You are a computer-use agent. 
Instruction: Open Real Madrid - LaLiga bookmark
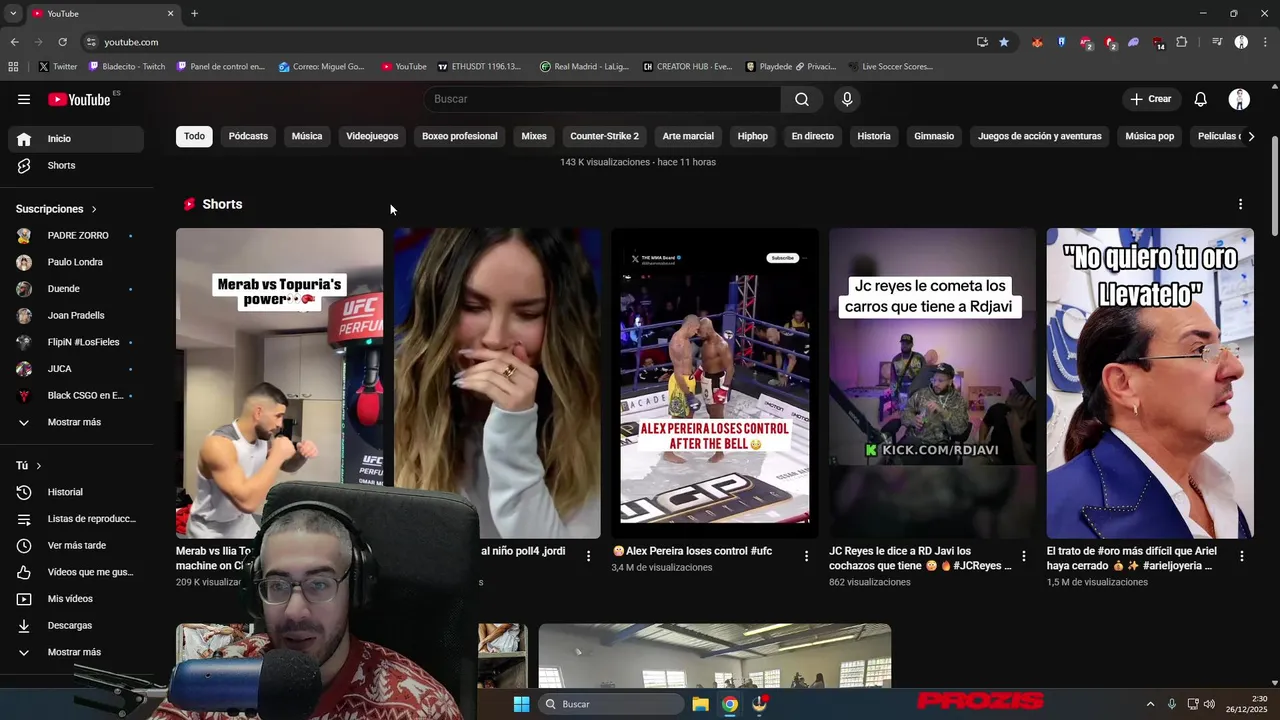click(x=586, y=67)
